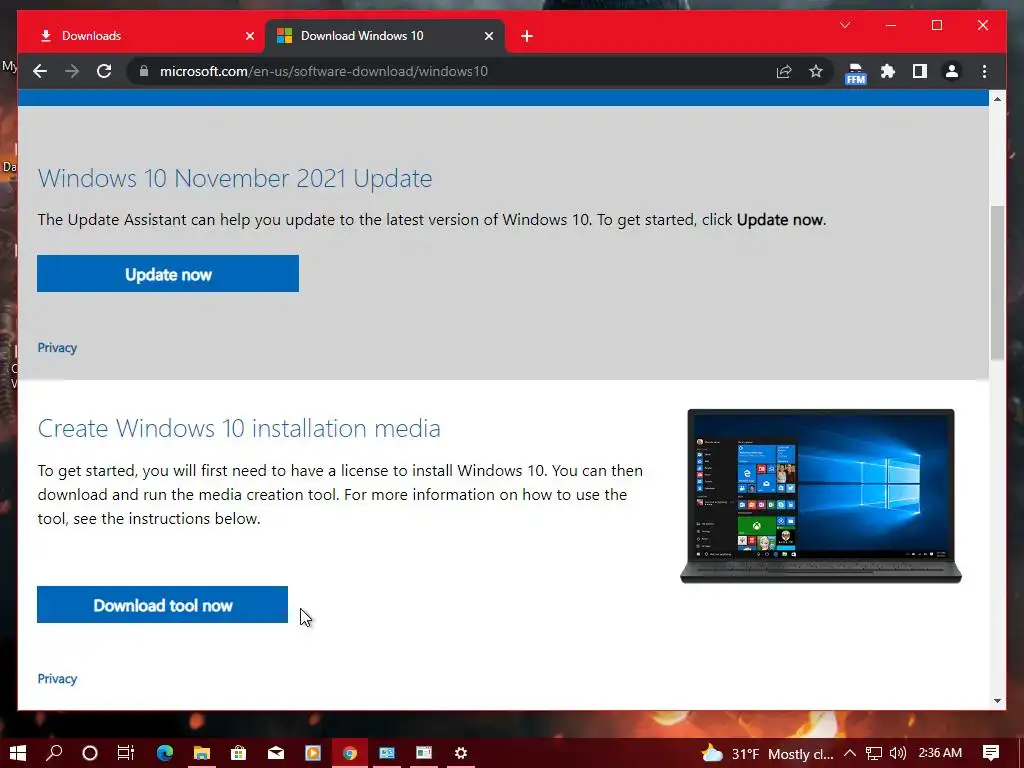Close the Downloads tab

(249, 36)
